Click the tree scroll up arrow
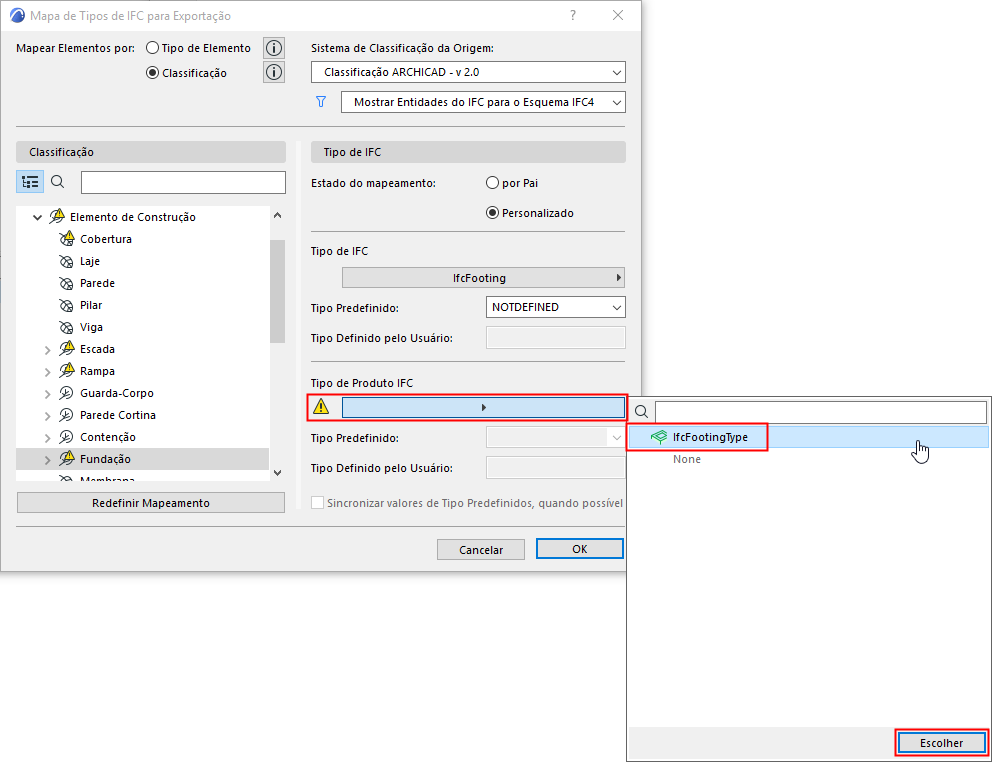 click(277, 215)
